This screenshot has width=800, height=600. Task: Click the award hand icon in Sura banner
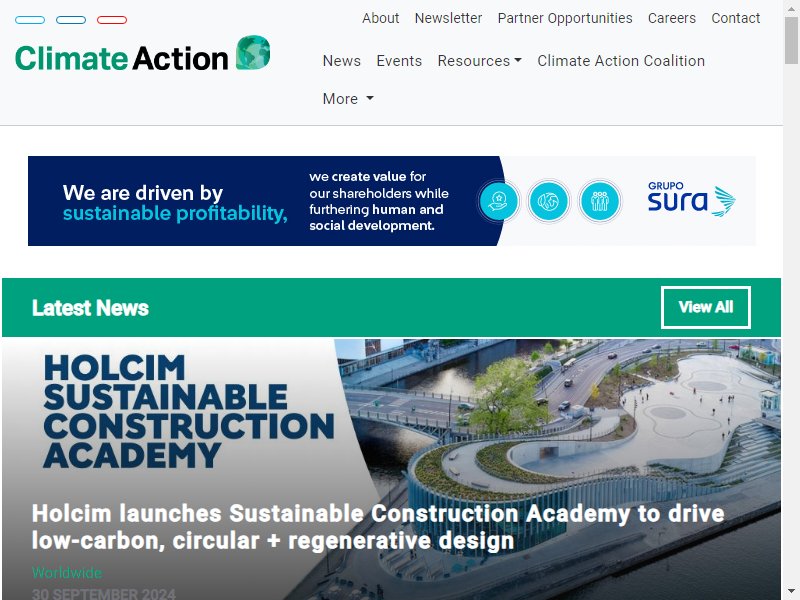(x=498, y=201)
